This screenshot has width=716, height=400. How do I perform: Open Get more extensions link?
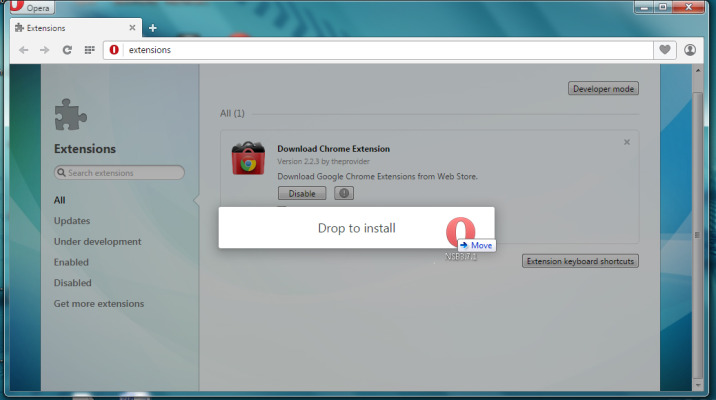point(98,304)
